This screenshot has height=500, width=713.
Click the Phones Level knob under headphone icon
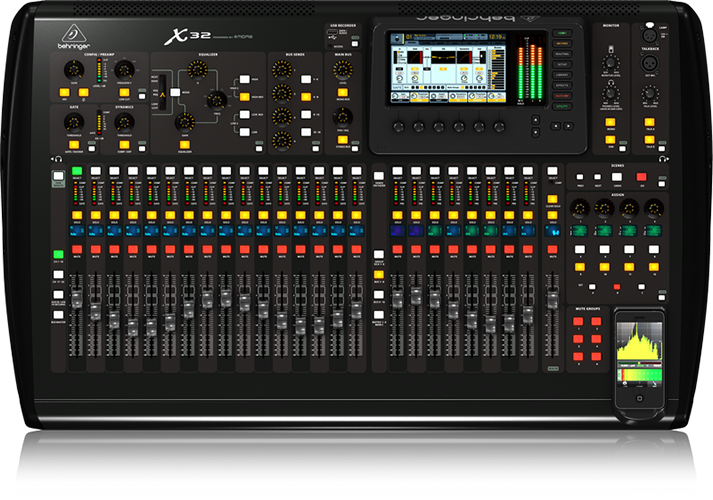pos(611,93)
